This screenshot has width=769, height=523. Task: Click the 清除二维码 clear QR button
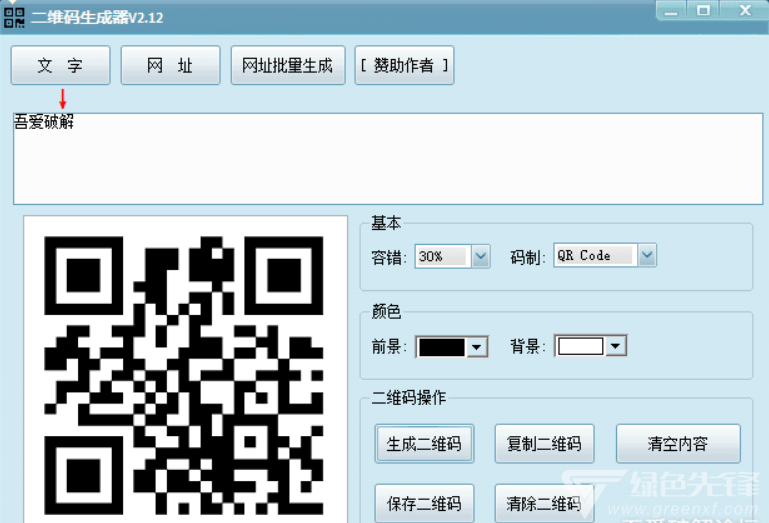[544, 503]
